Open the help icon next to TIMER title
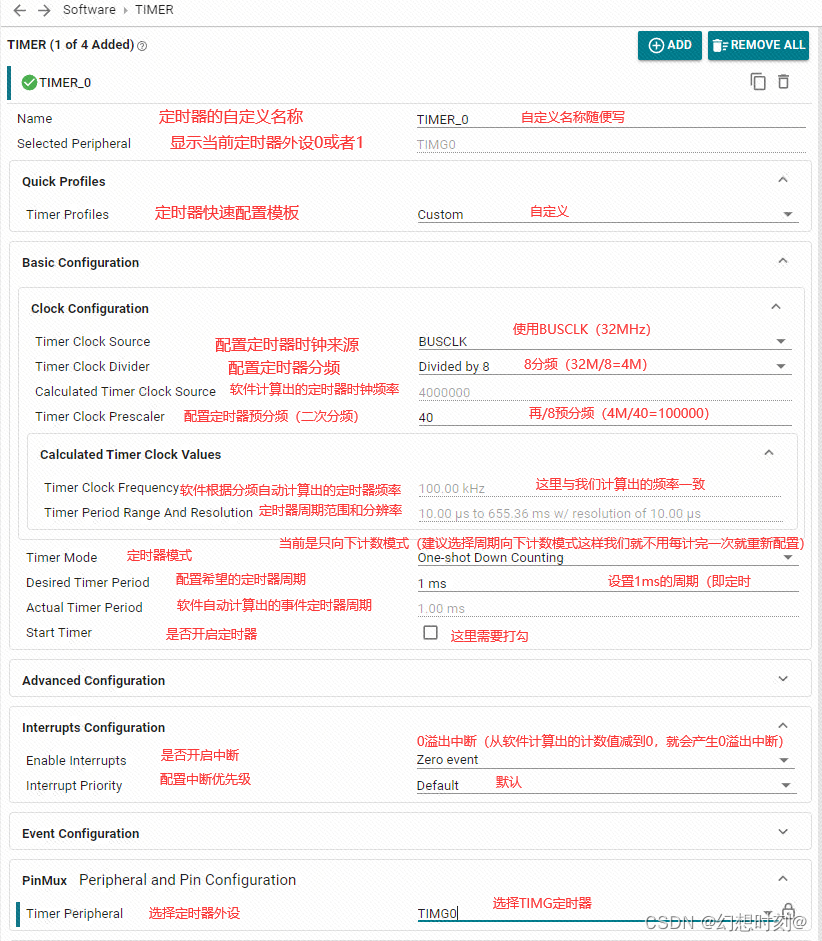The image size is (822, 941). [142, 46]
